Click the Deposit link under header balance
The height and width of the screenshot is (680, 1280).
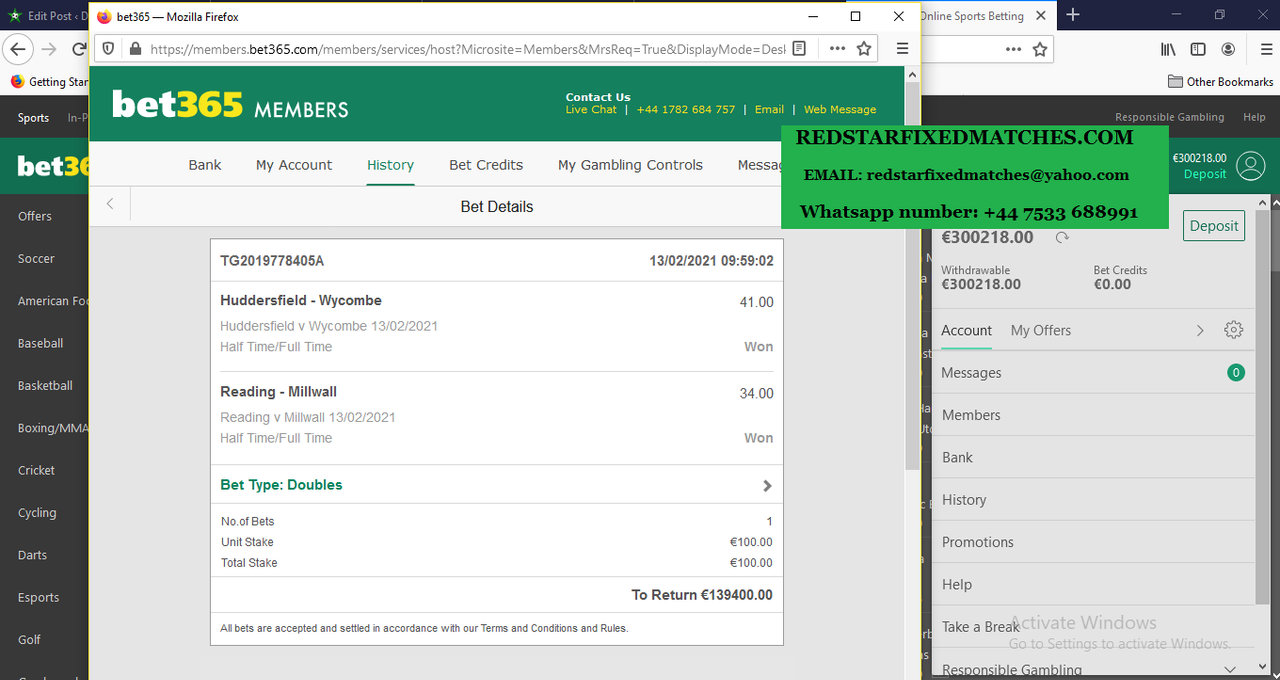point(1205,174)
